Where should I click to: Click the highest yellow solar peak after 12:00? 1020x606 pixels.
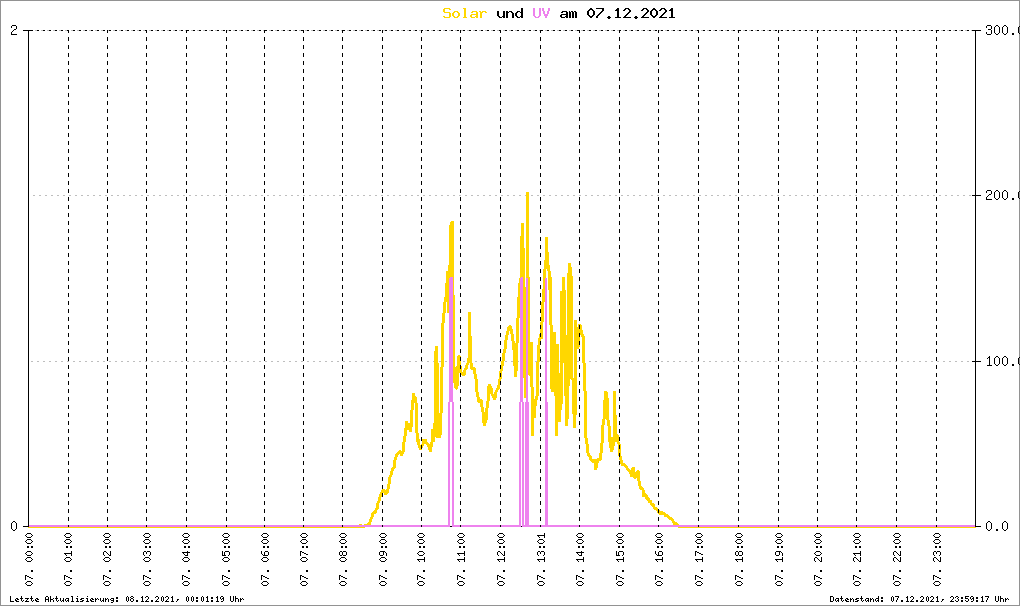point(527,194)
